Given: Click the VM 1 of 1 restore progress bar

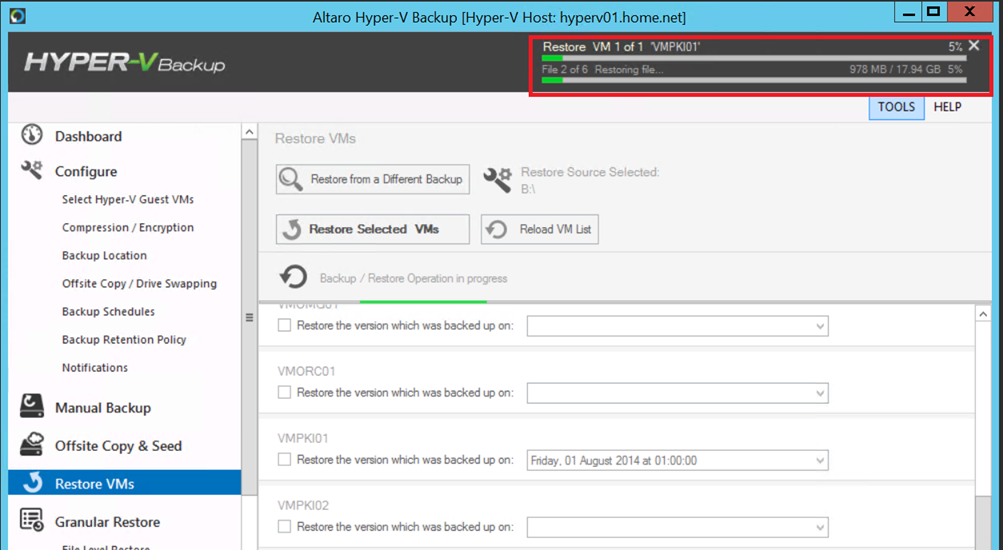Looking at the screenshot, I should [x=754, y=58].
